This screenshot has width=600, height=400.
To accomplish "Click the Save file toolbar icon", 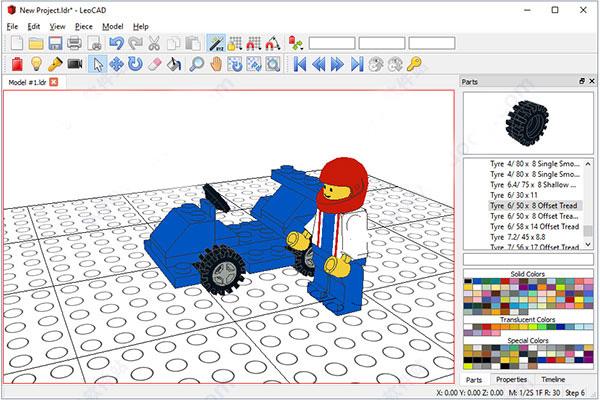I will (x=55, y=43).
